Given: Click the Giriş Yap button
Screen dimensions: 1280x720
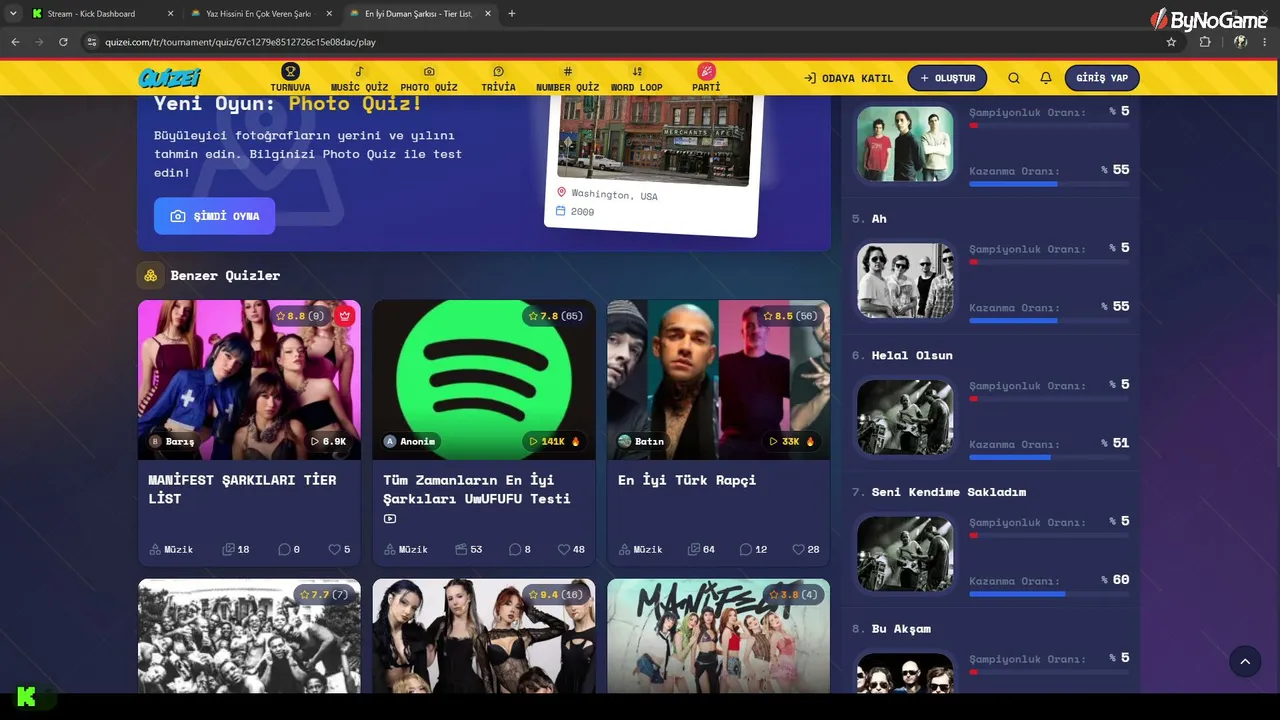Looking at the screenshot, I should point(1102,78).
